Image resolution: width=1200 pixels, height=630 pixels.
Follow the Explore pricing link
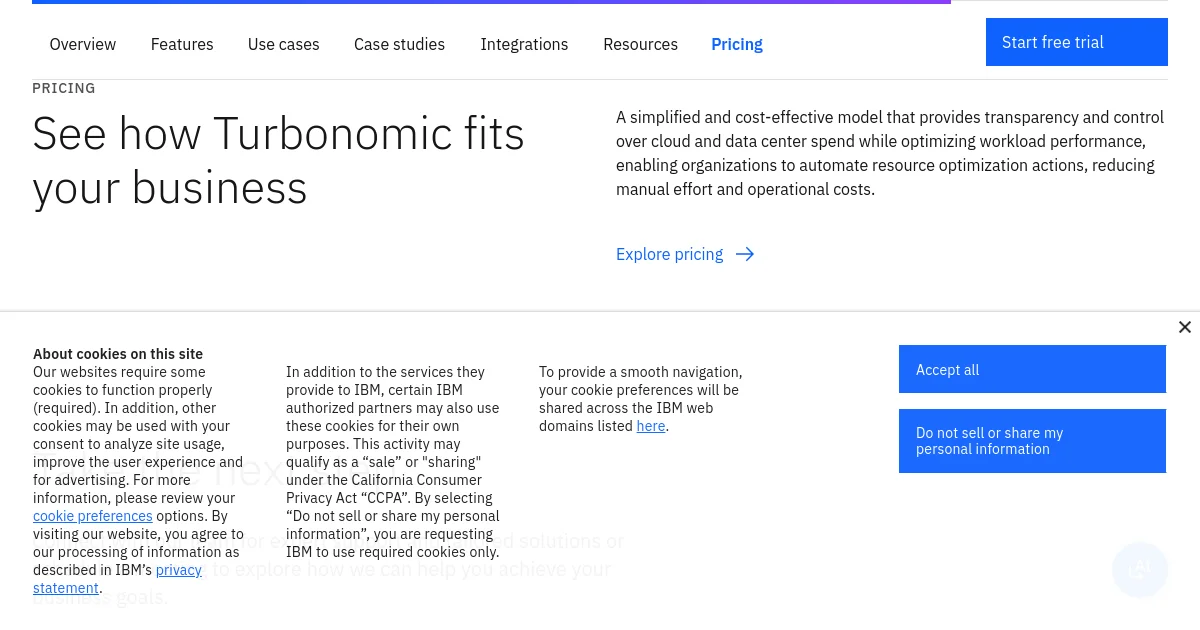[685, 254]
